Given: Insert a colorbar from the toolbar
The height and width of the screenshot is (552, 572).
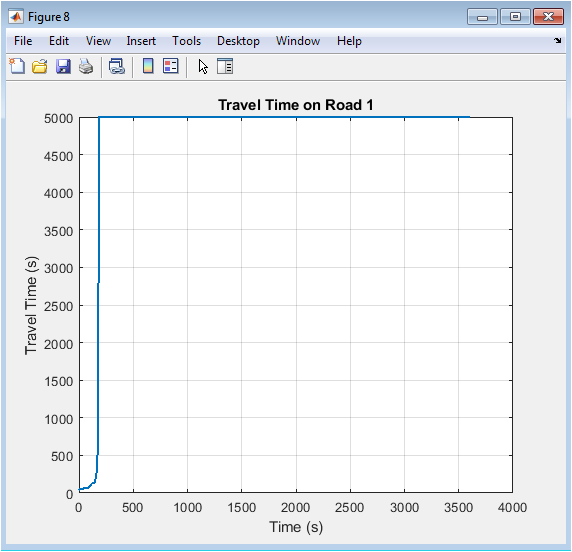Looking at the screenshot, I should click(x=148, y=66).
